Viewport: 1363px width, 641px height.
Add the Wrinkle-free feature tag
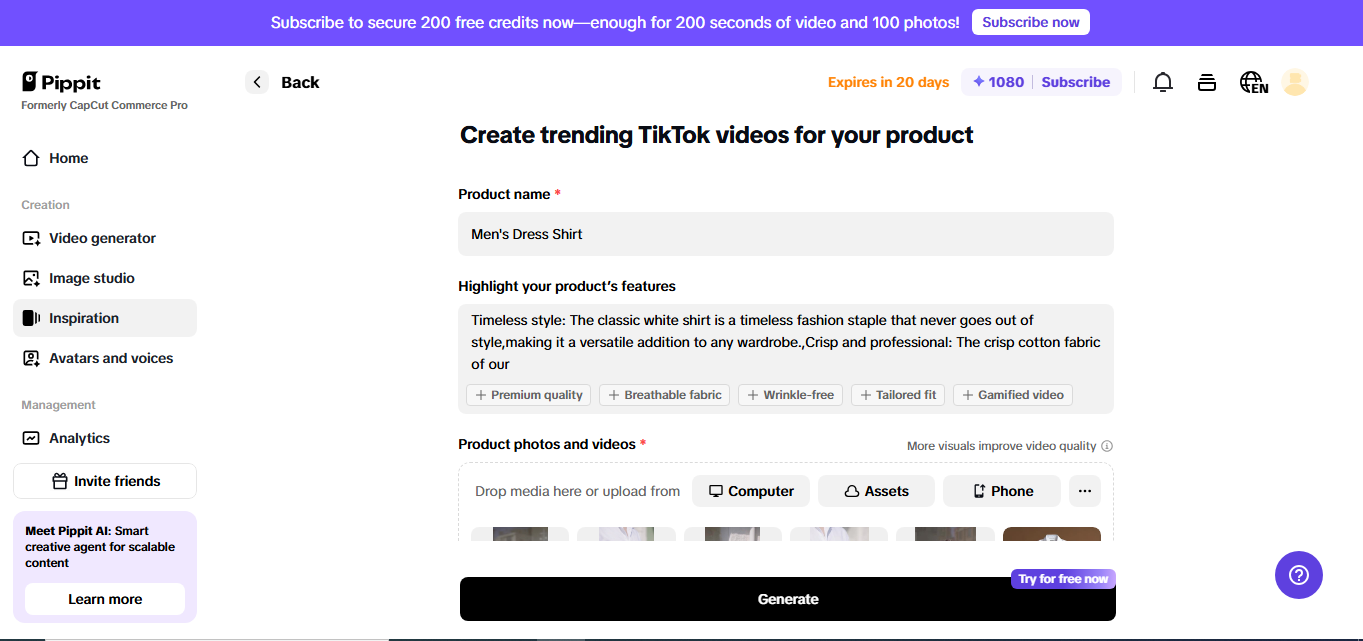pyautogui.click(x=790, y=394)
